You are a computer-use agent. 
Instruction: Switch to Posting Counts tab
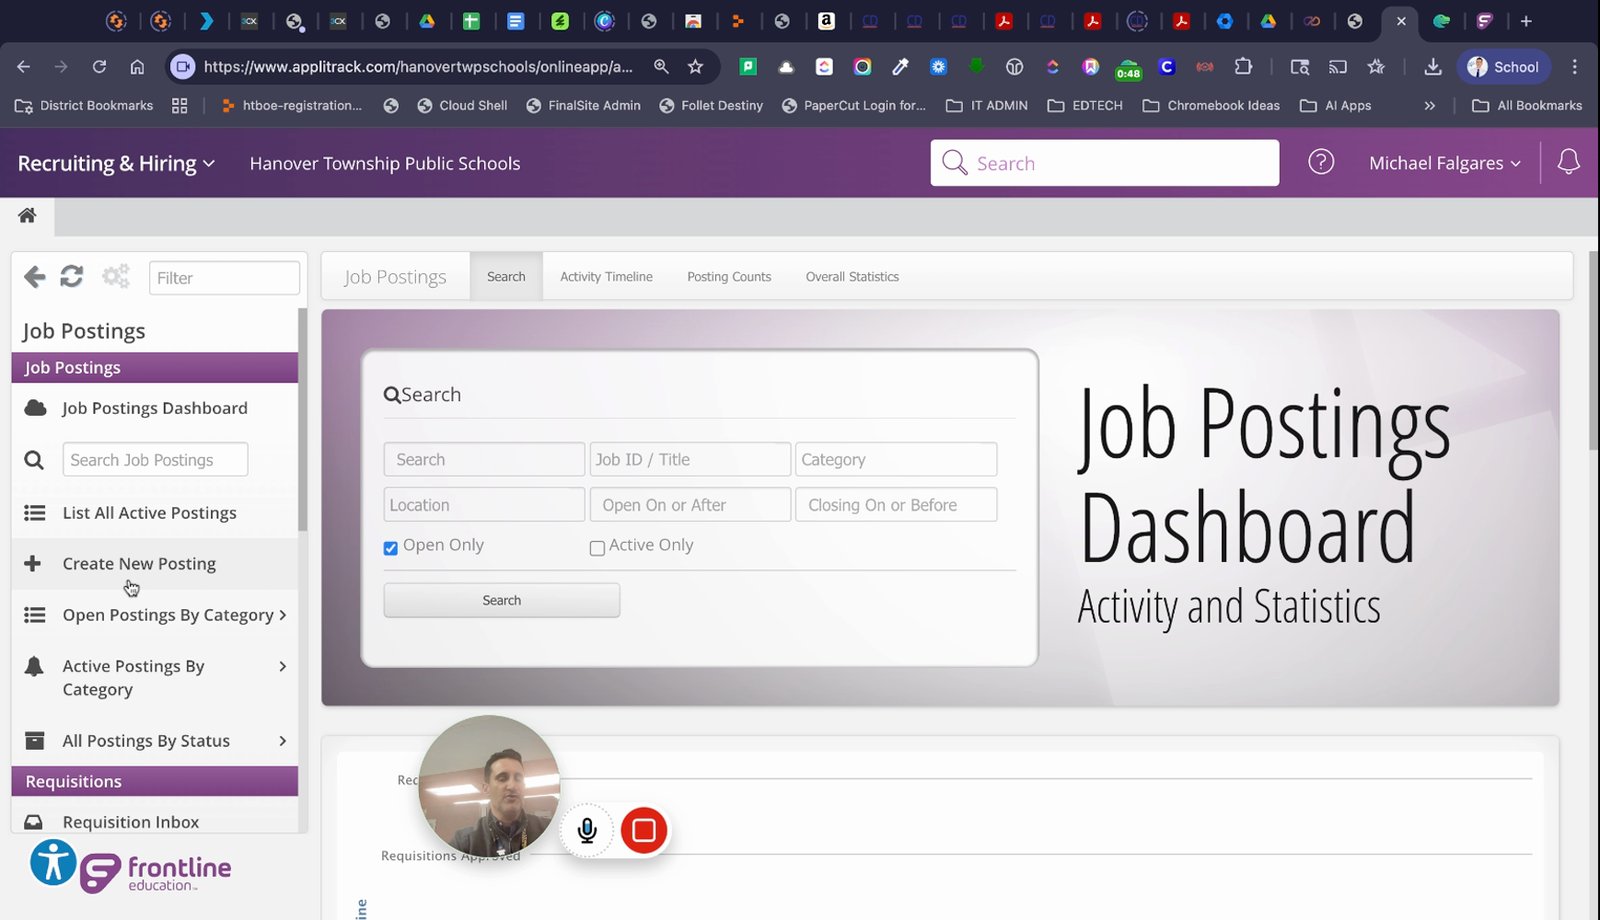pyautogui.click(x=729, y=277)
